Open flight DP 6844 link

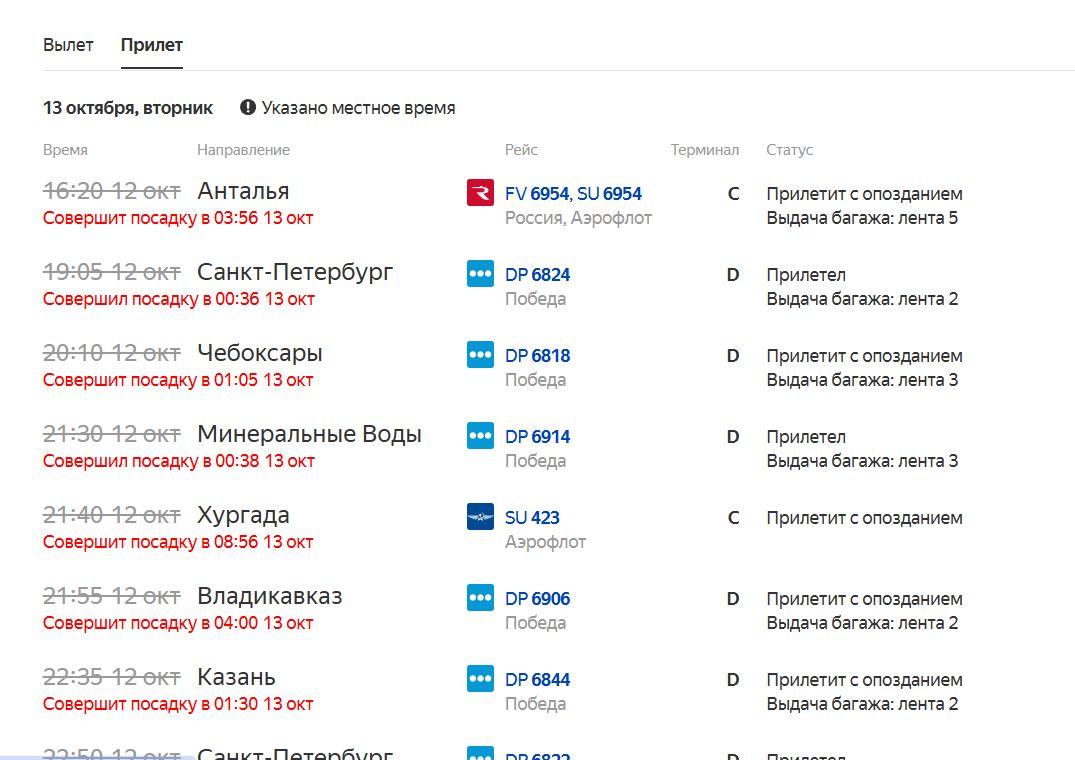pyautogui.click(x=538, y=680)
